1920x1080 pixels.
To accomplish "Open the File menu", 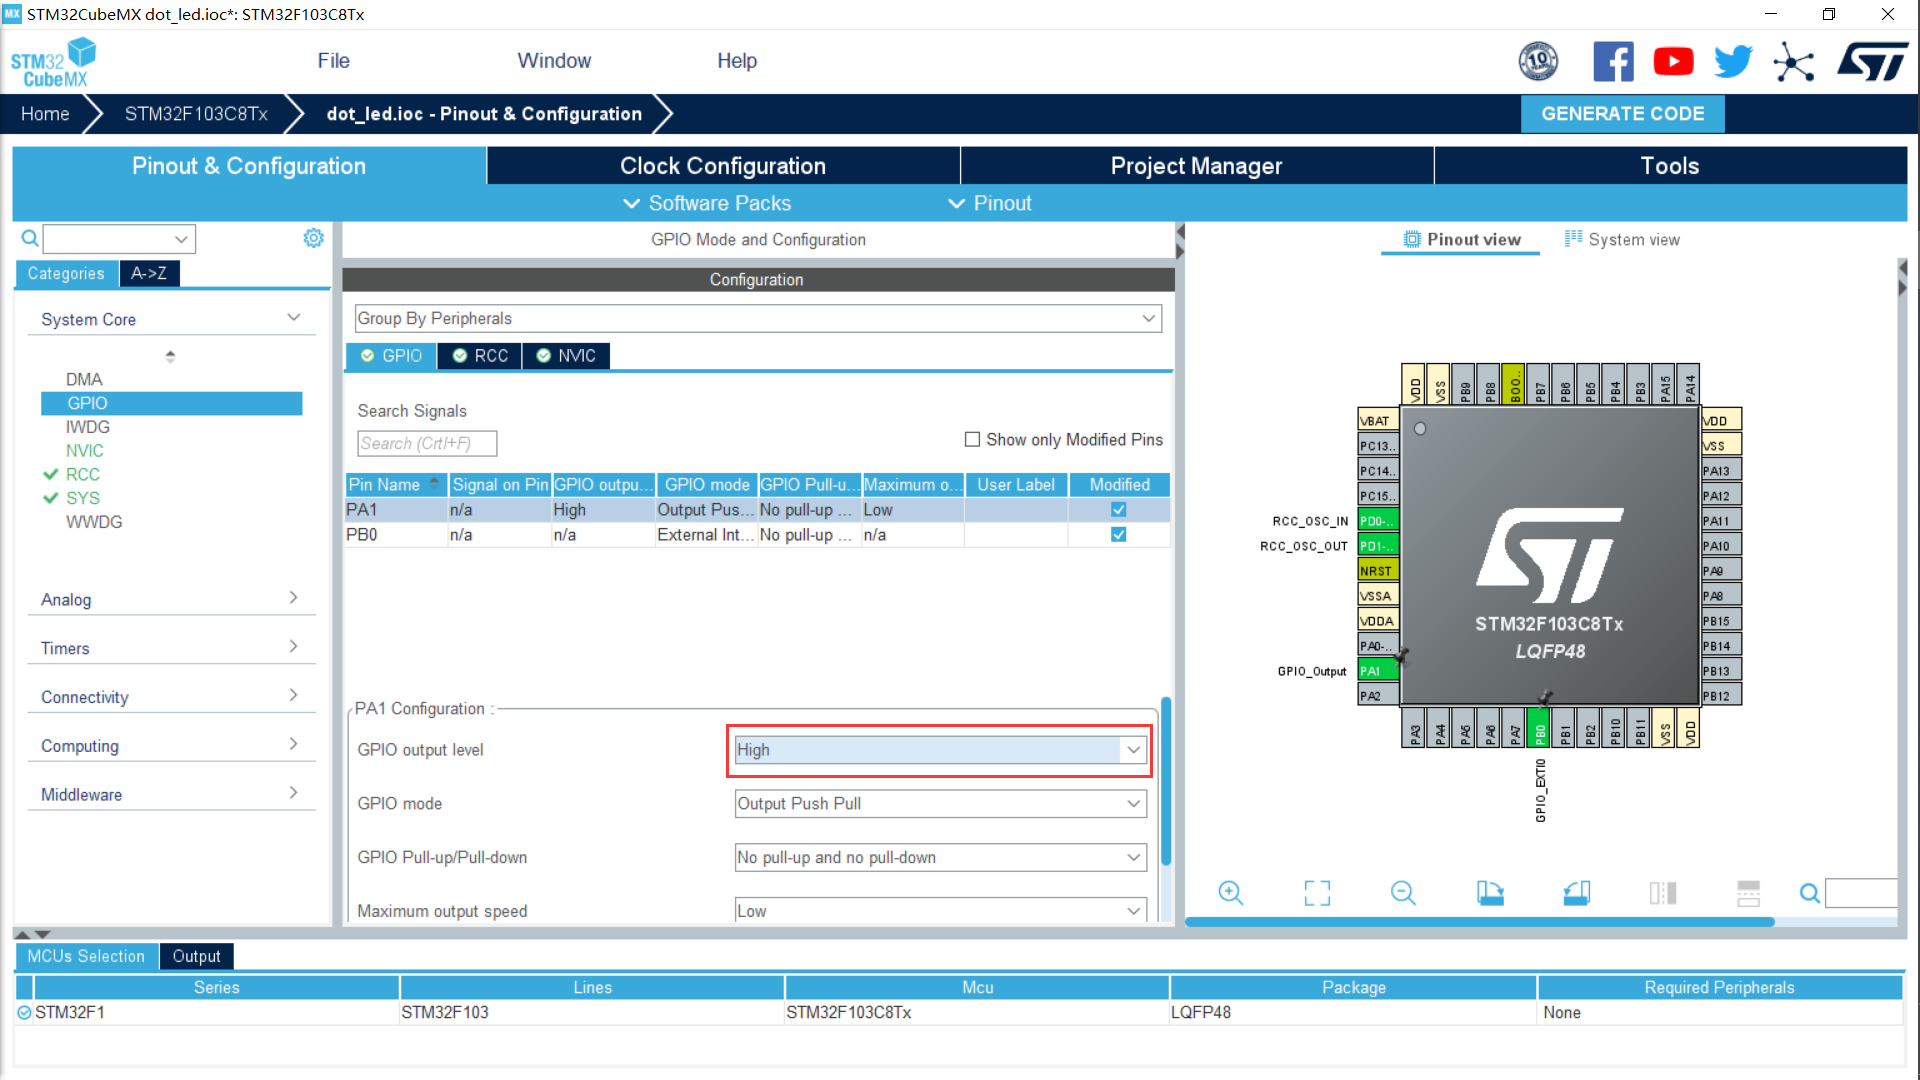I will click(333, 61).
